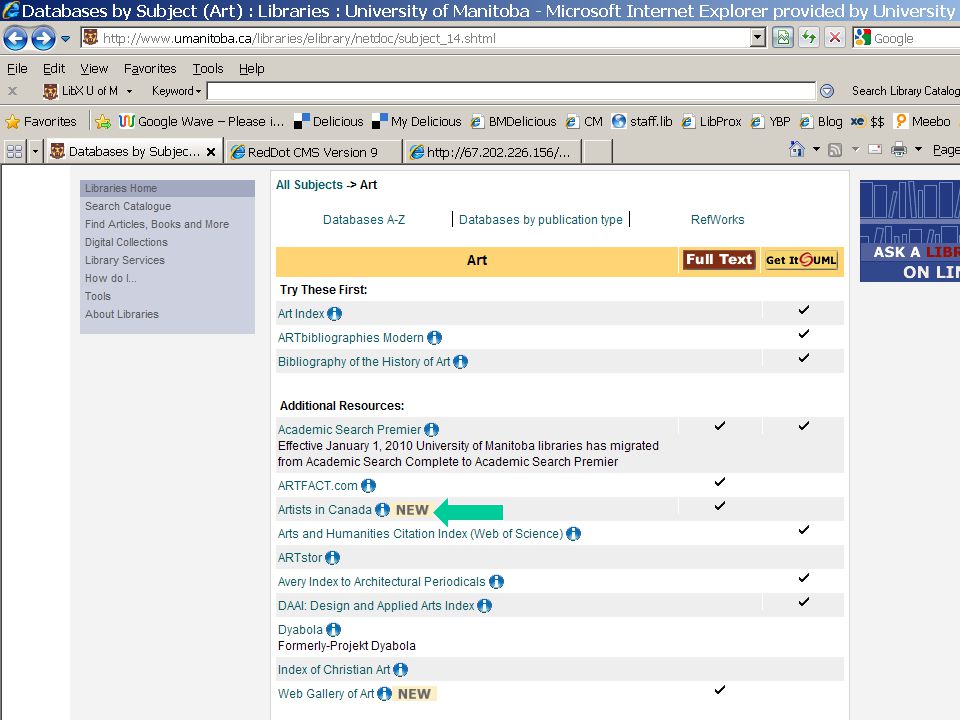Refresh the page with green arrows icon

(809, 38)
